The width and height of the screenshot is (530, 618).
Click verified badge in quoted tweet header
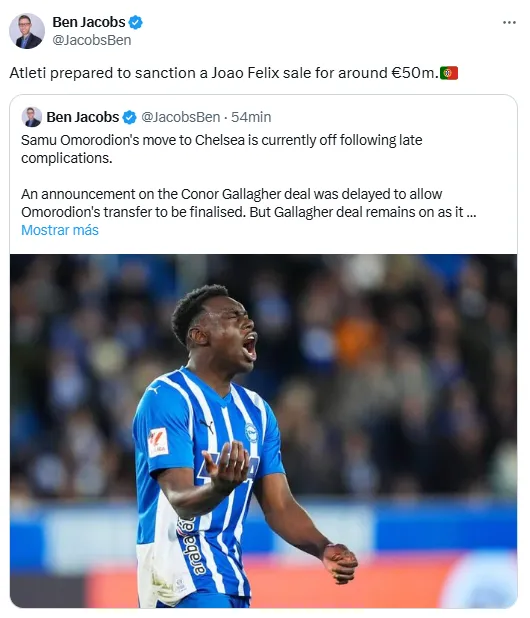(x=129, y=117)
